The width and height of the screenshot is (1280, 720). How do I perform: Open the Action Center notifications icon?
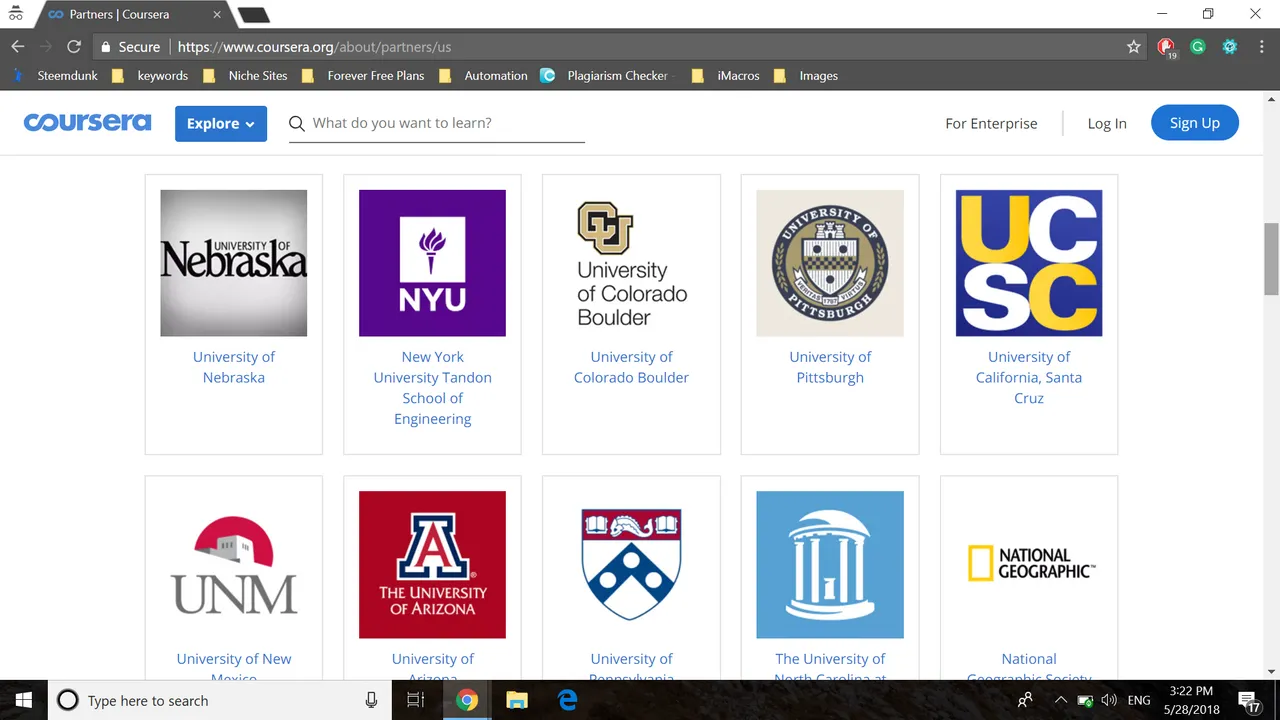click(x=1248, y=701)
